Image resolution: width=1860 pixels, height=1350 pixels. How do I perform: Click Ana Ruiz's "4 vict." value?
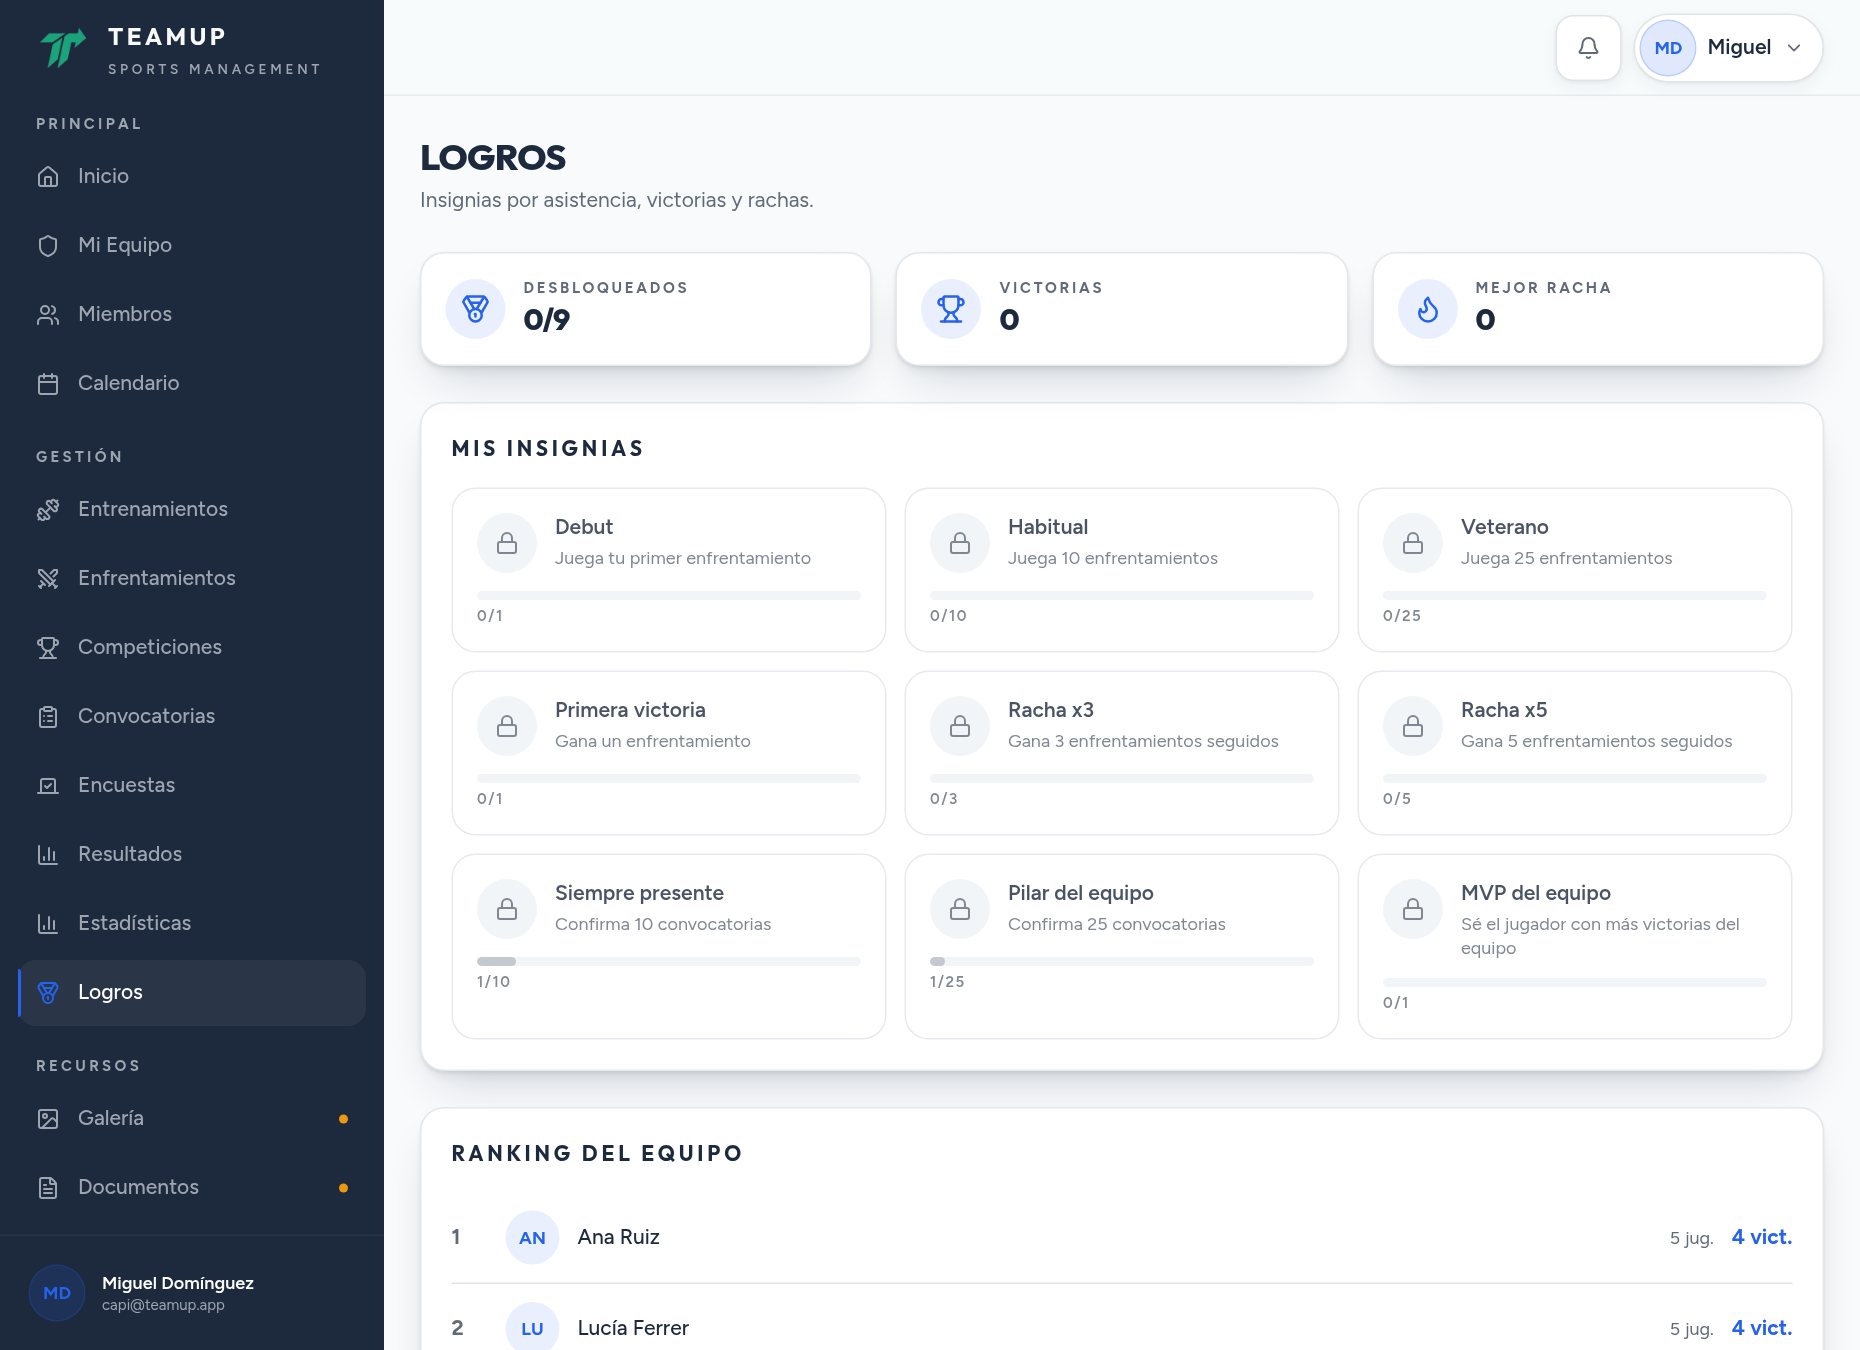click(1762, 1237)
